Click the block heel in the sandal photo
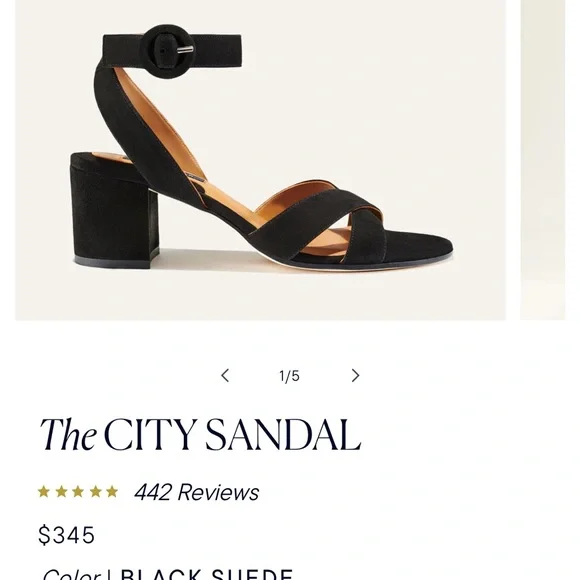580x580 pixels. 115,210
